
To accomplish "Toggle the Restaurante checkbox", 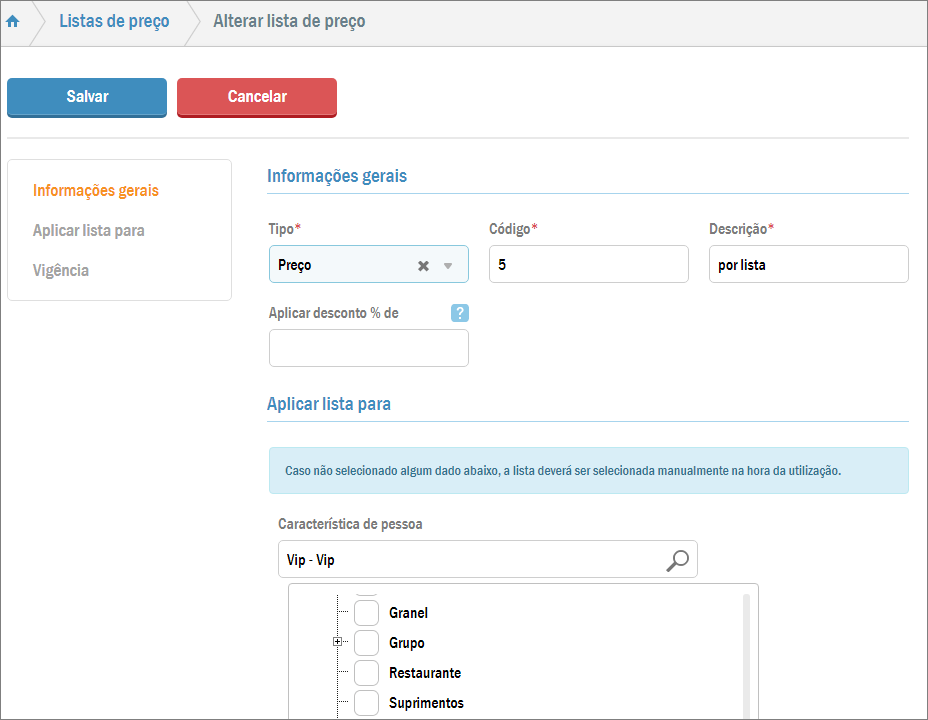I will (366, 673).
